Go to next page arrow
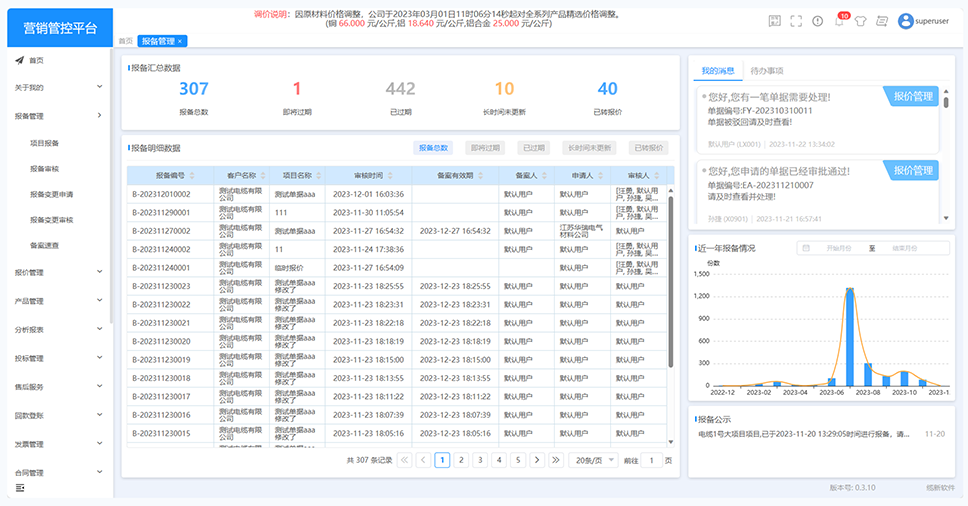Screen dimensions: 968x506 coord(537,460)
